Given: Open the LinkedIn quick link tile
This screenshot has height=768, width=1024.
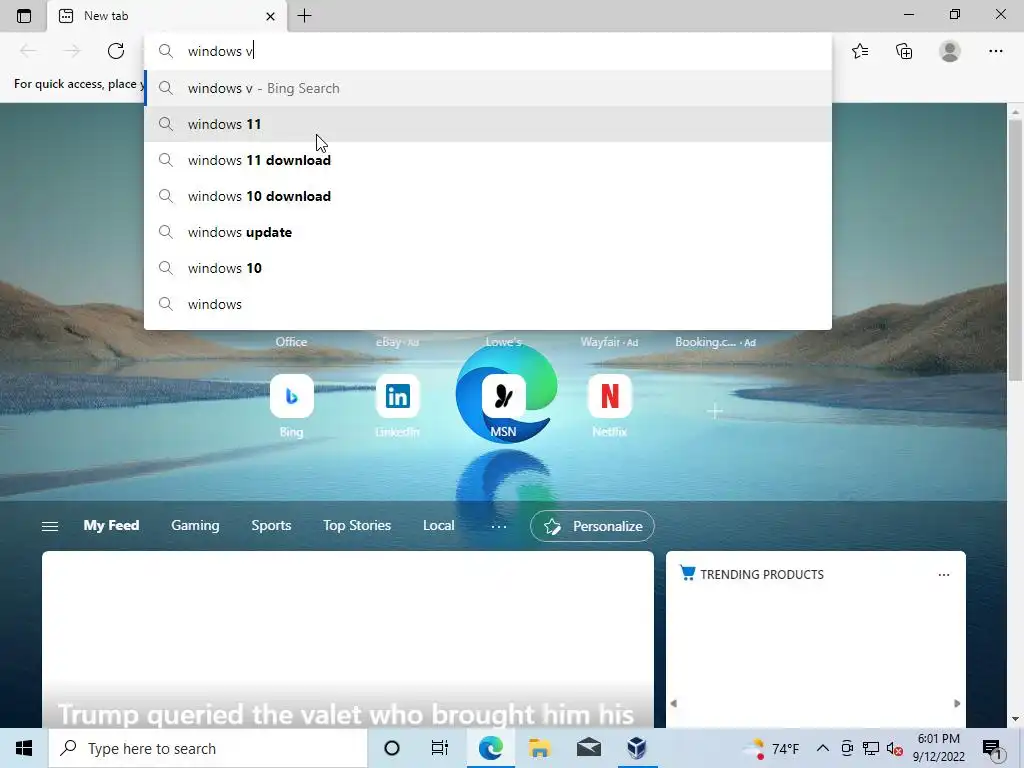Looking at the screenshot, I should click(397, 396).
